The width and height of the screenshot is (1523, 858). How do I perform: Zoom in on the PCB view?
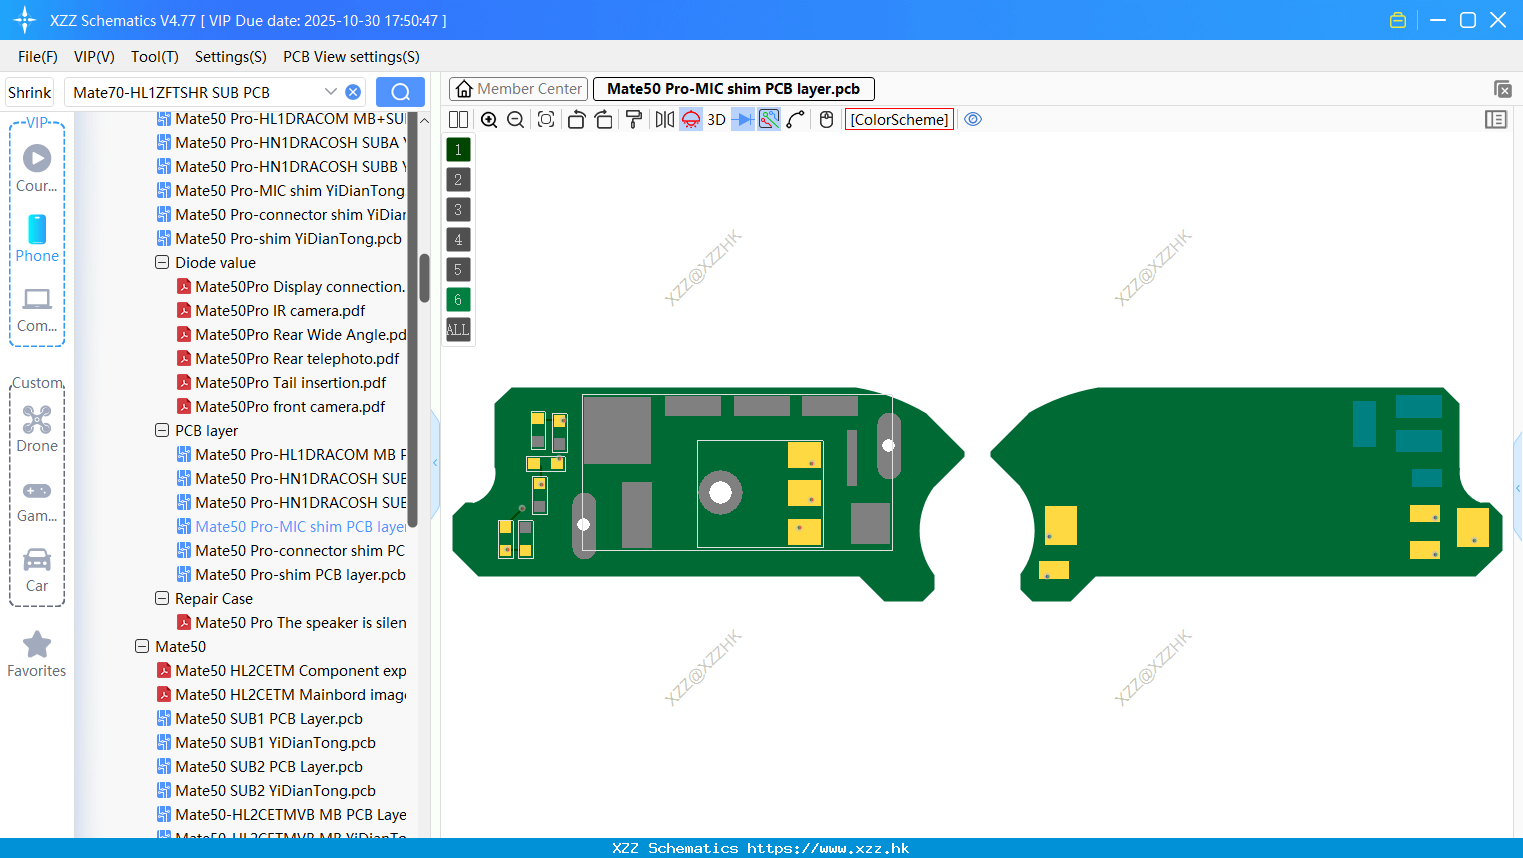(x=489, y=119)
